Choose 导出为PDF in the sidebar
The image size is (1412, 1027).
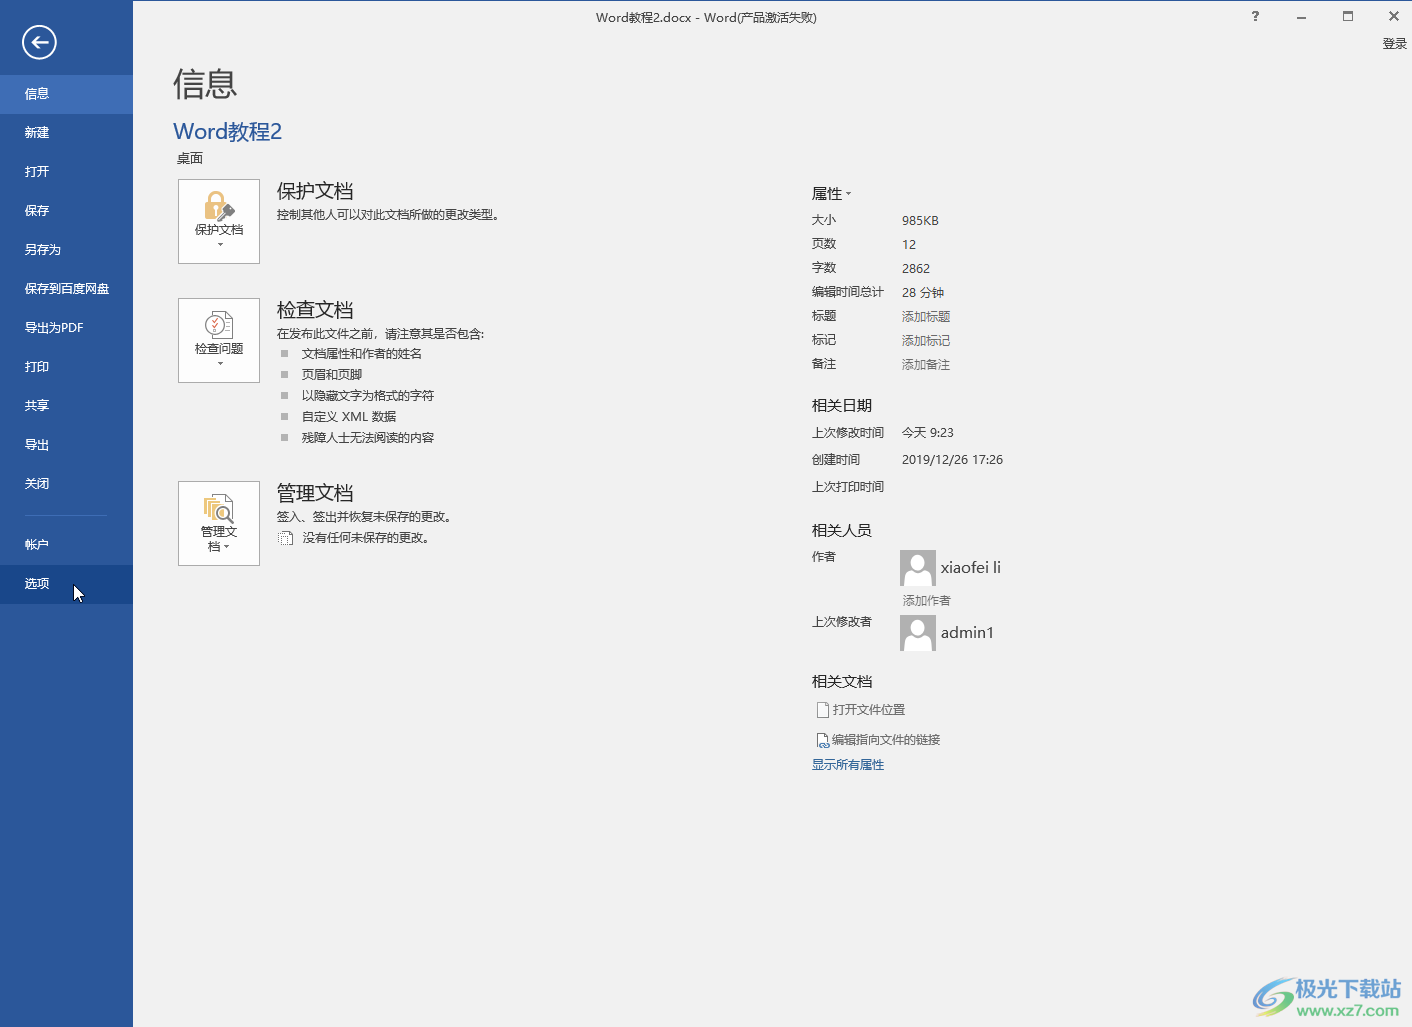[x=66, y=328]
